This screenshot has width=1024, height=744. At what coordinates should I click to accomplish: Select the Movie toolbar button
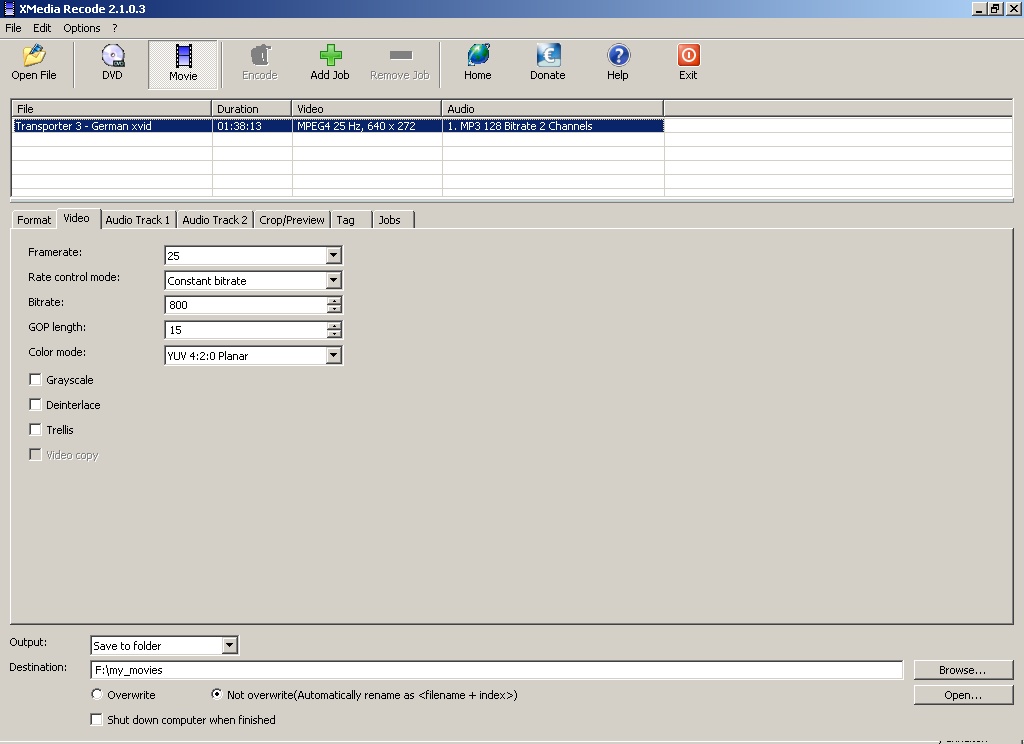[x=184, y=63]
